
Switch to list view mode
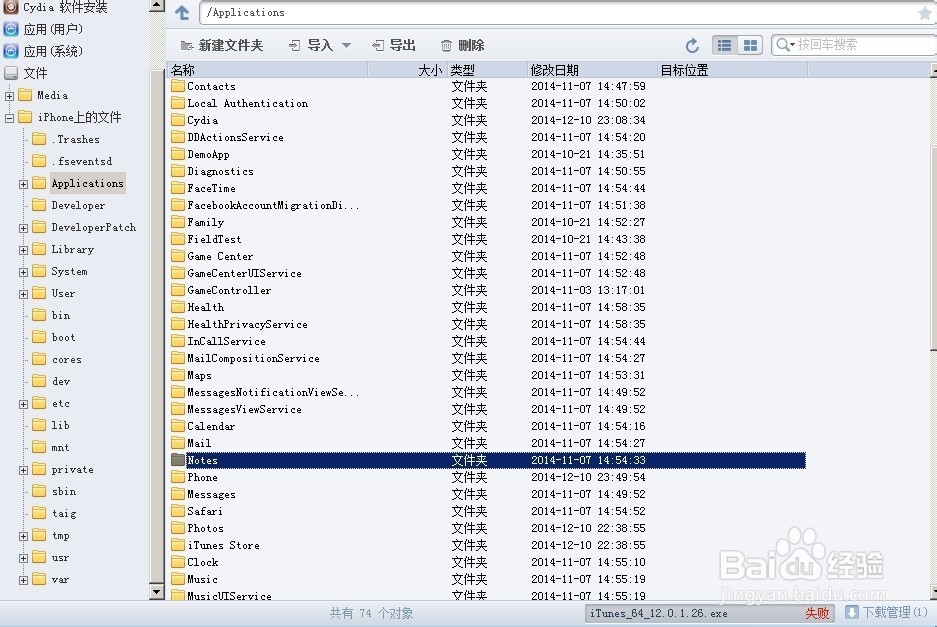pyautogui.click(x=724, y=45)
